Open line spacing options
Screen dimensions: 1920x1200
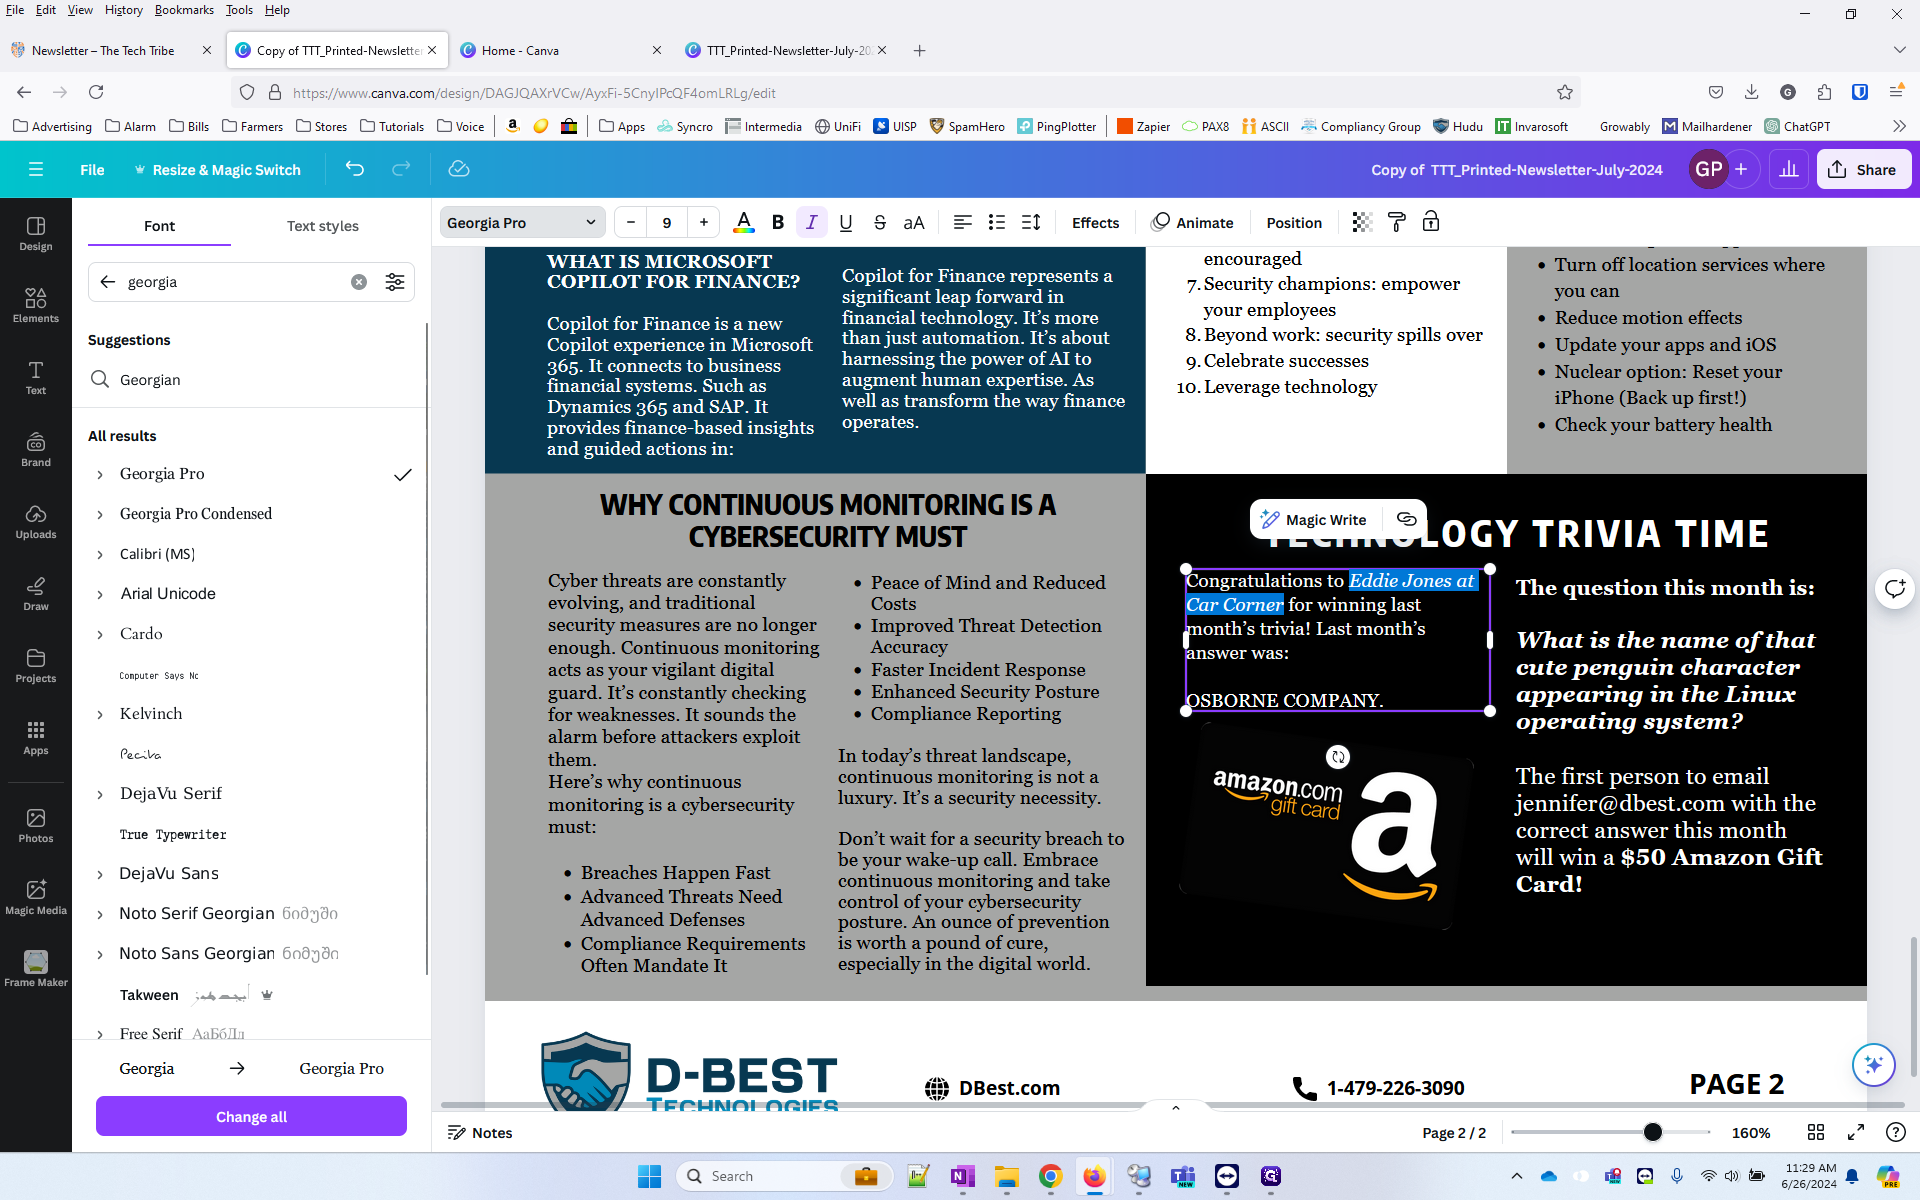pos(1031,222)
